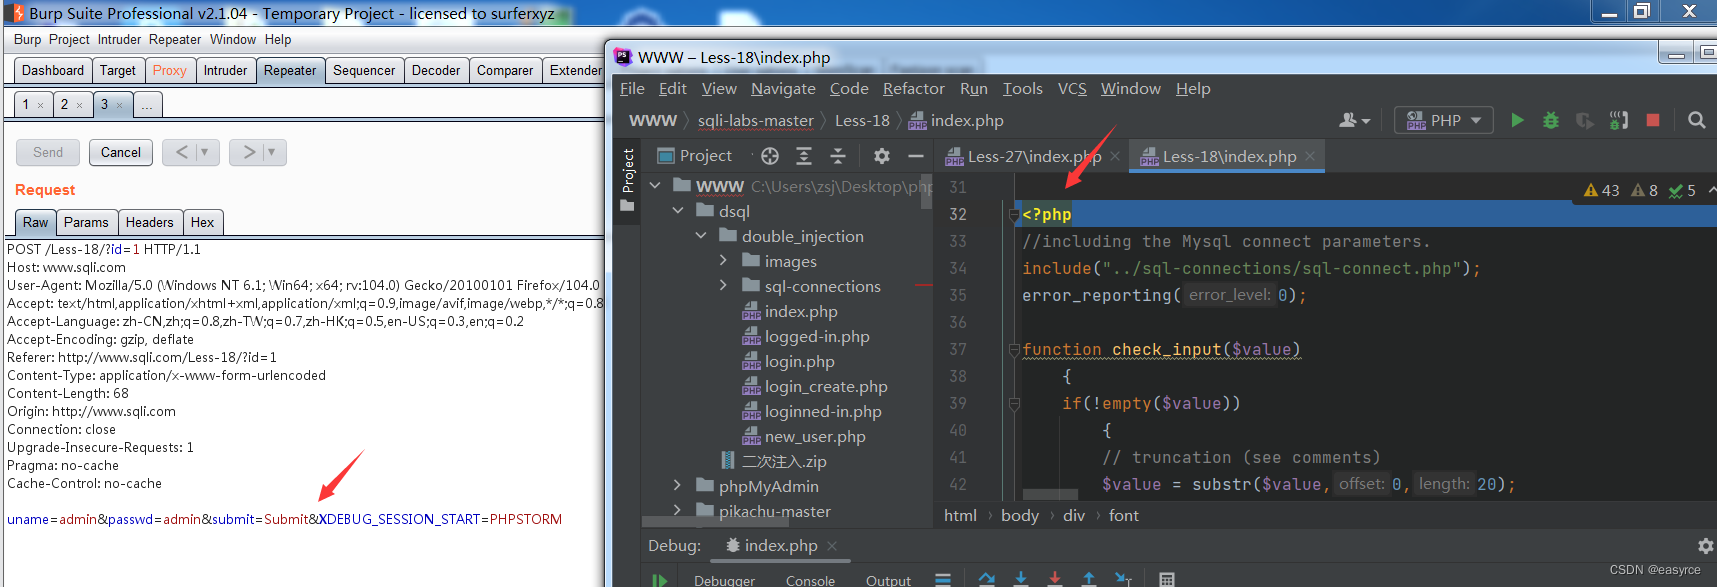The image size is (1717, 587).
Task: Open the VCS menu in PhpStorm
Action: tap(1072, 88)
